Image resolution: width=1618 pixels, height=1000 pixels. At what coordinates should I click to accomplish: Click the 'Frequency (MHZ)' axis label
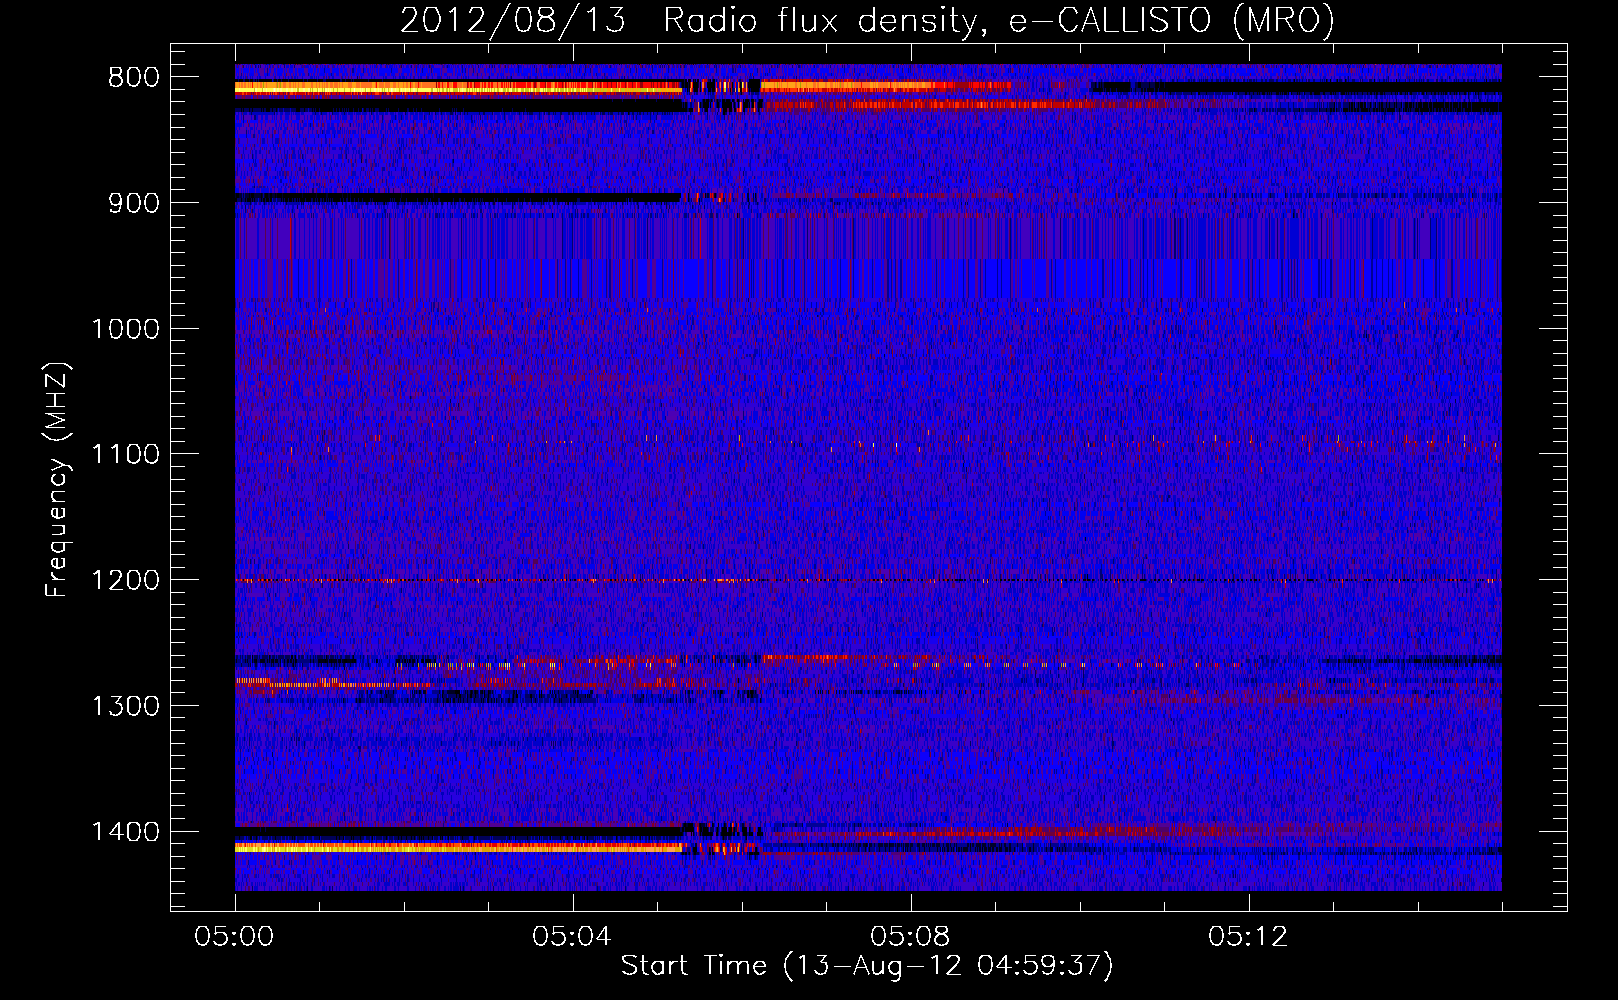tap(58, 479)
